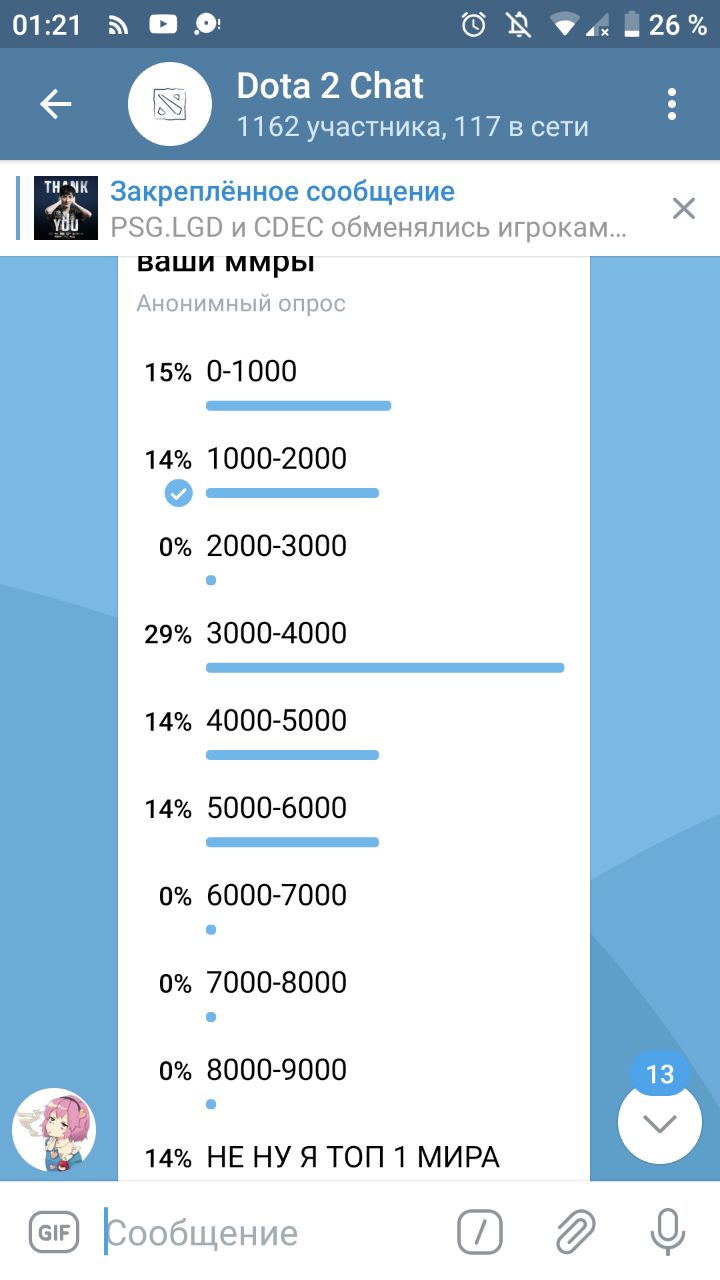The height and width of the screenshot is (1280, 720).
Task: Select the 0-1000 poll option
Action: (252, 372)
